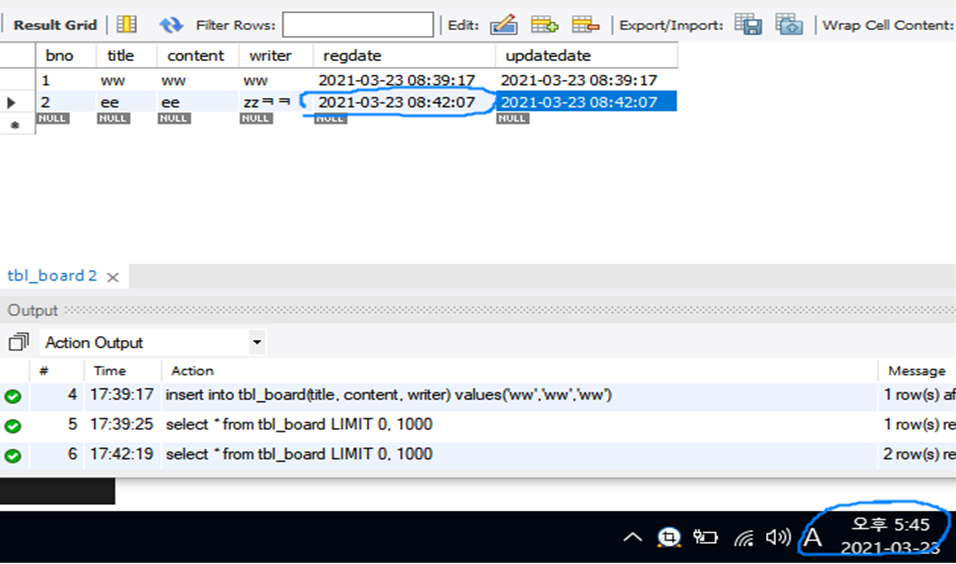Click the copy output icon beside Action Output

click(19, 342)
